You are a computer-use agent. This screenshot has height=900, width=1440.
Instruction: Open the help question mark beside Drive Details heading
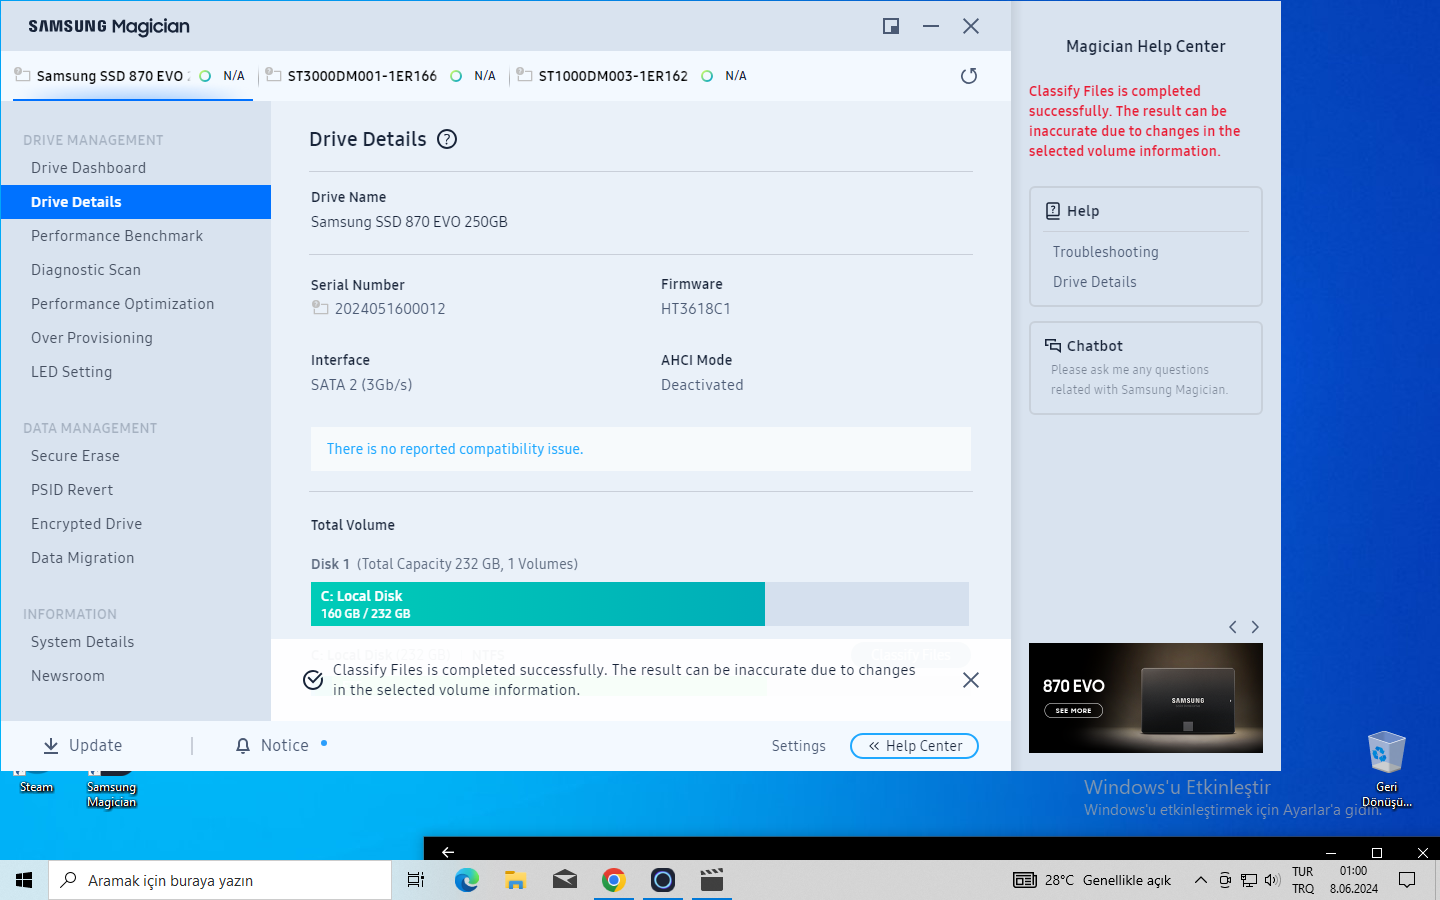point(447,140)
